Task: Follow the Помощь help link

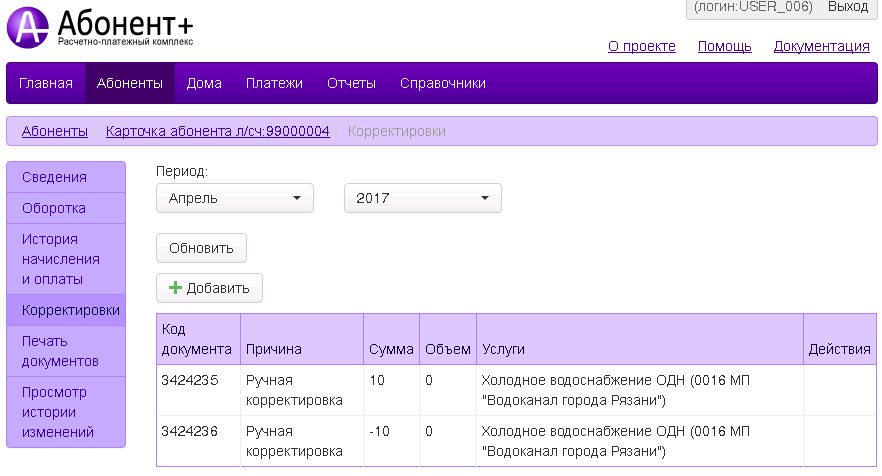Action: point(724,46)
